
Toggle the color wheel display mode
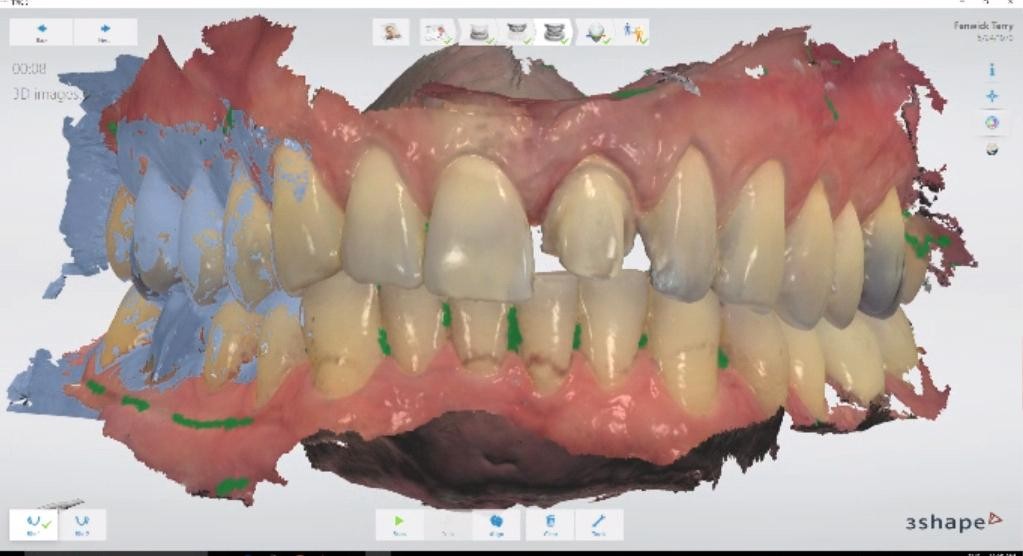(992, 122)
